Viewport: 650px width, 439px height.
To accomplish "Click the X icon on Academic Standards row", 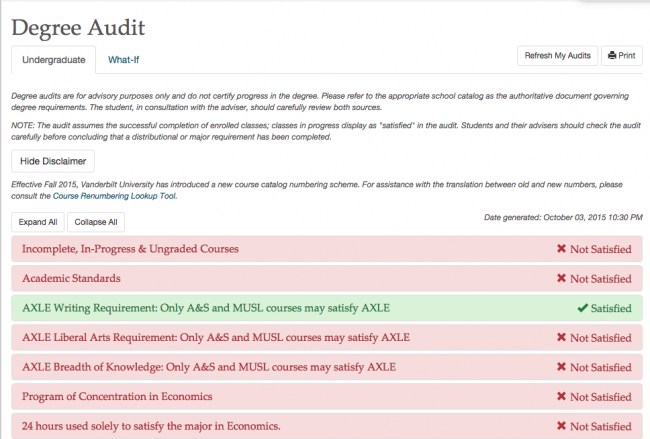I will [562, 279].
